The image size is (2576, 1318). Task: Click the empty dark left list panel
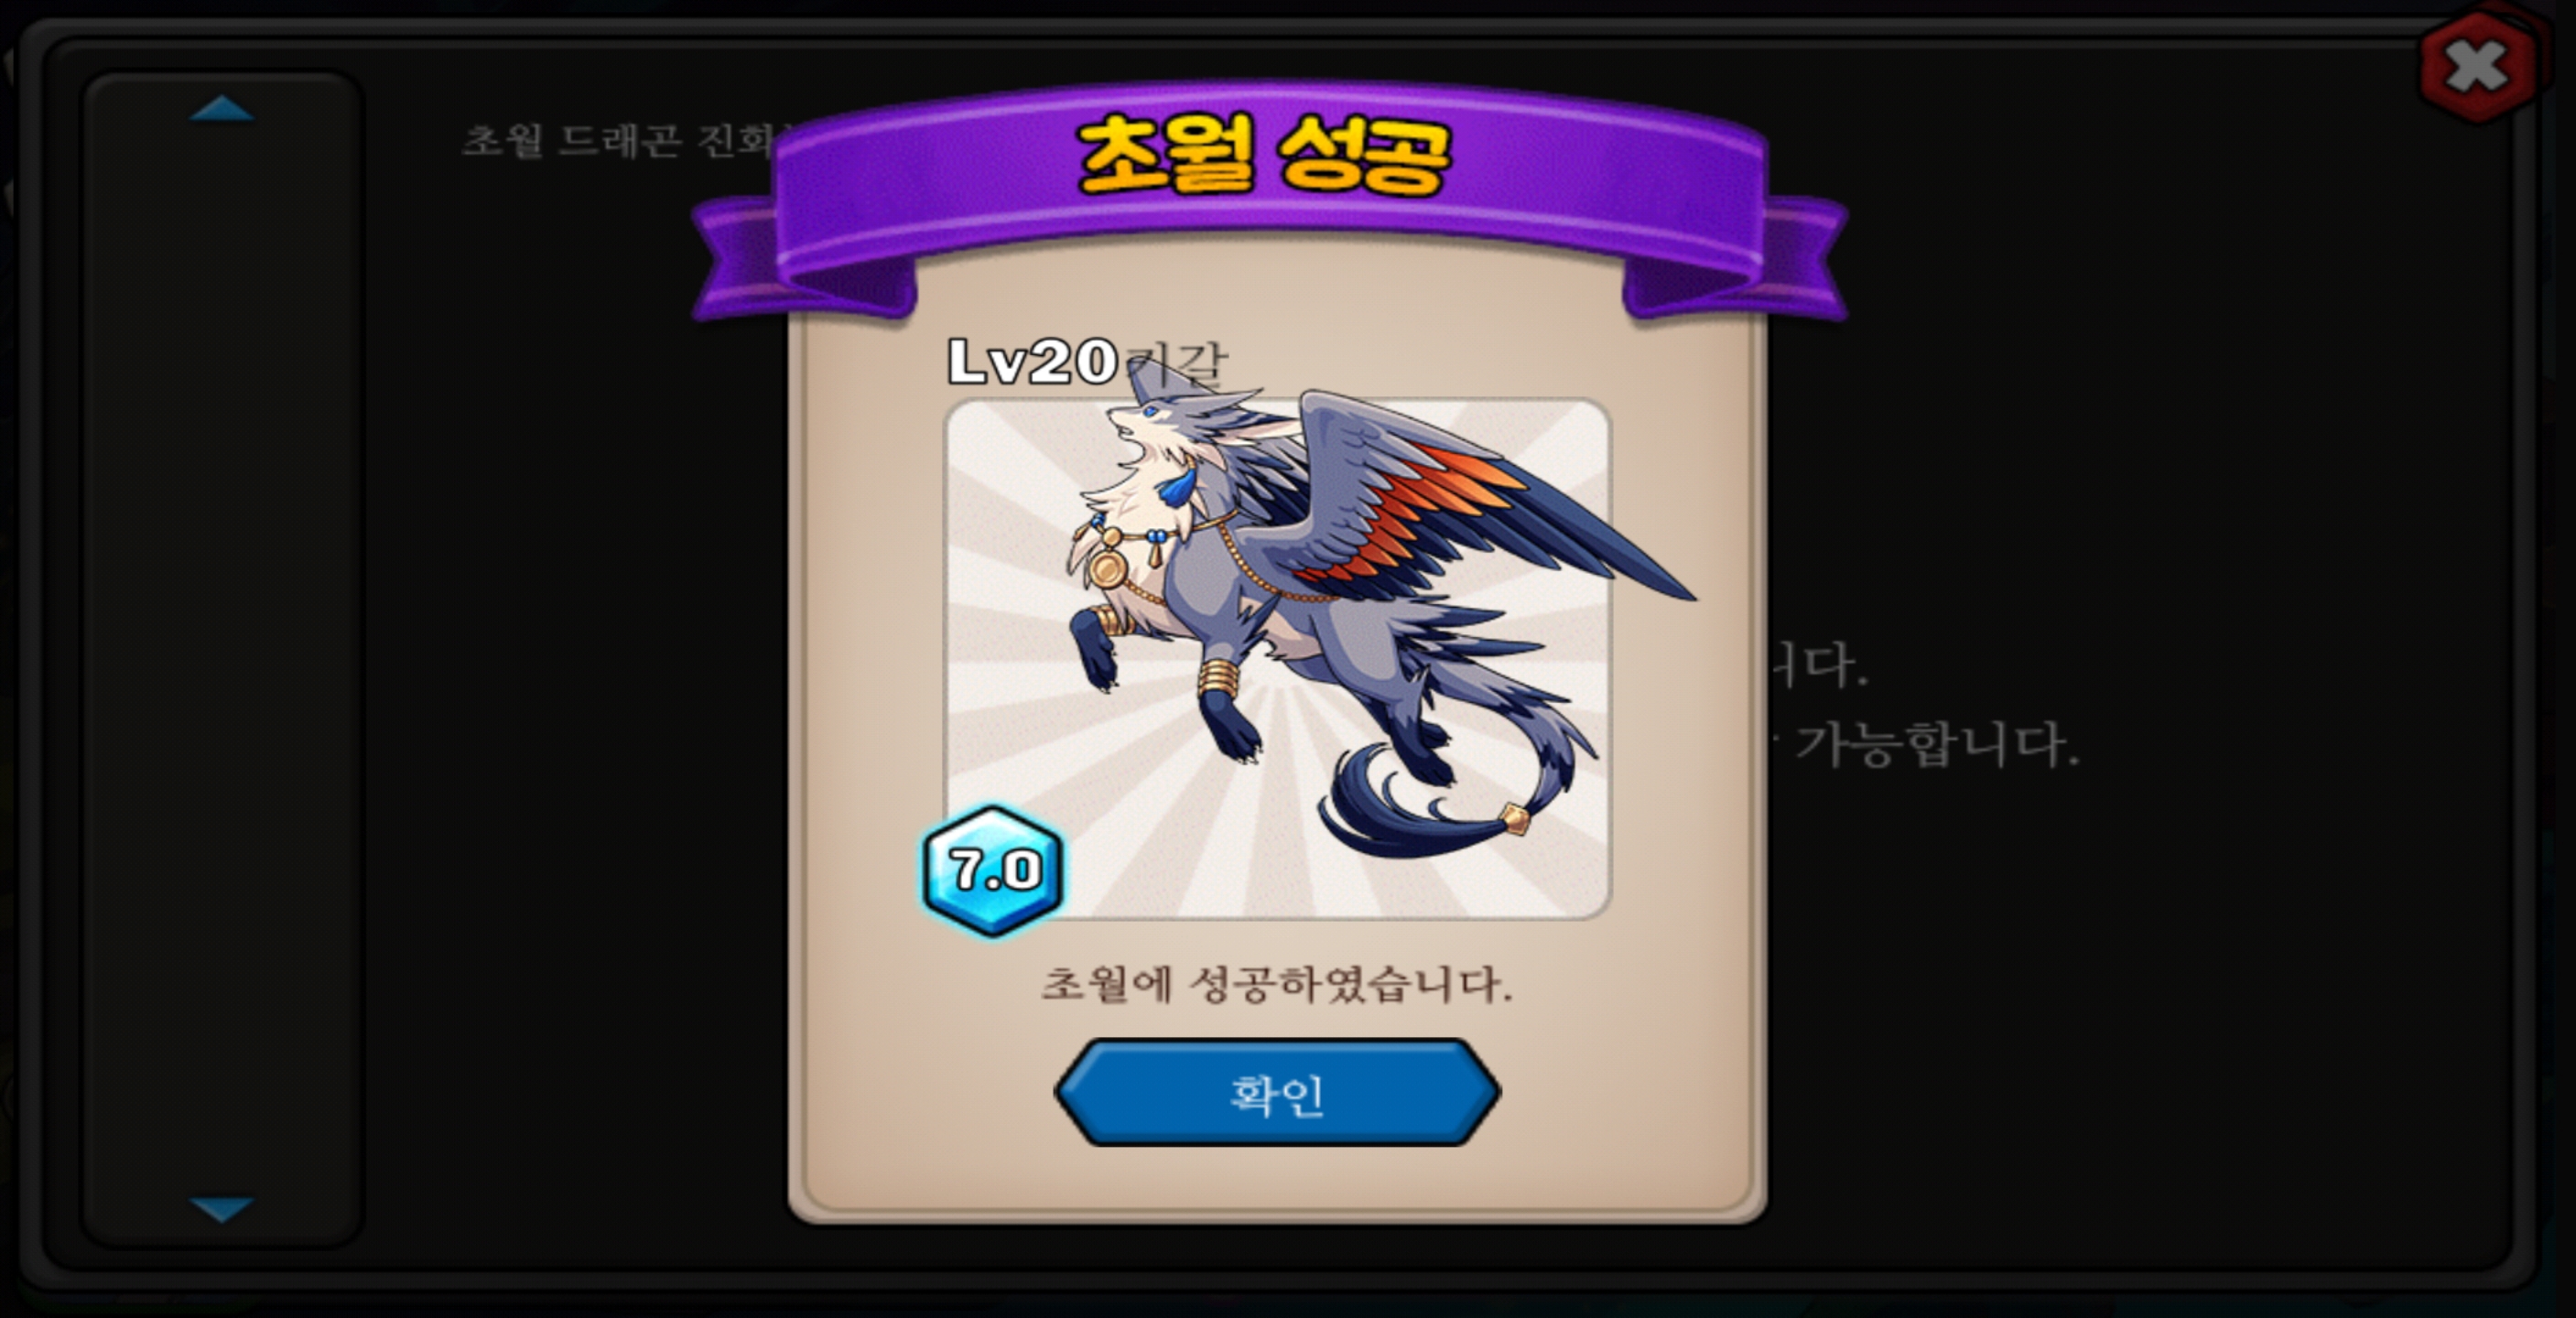pyautogui.click(x=221, y=658)
